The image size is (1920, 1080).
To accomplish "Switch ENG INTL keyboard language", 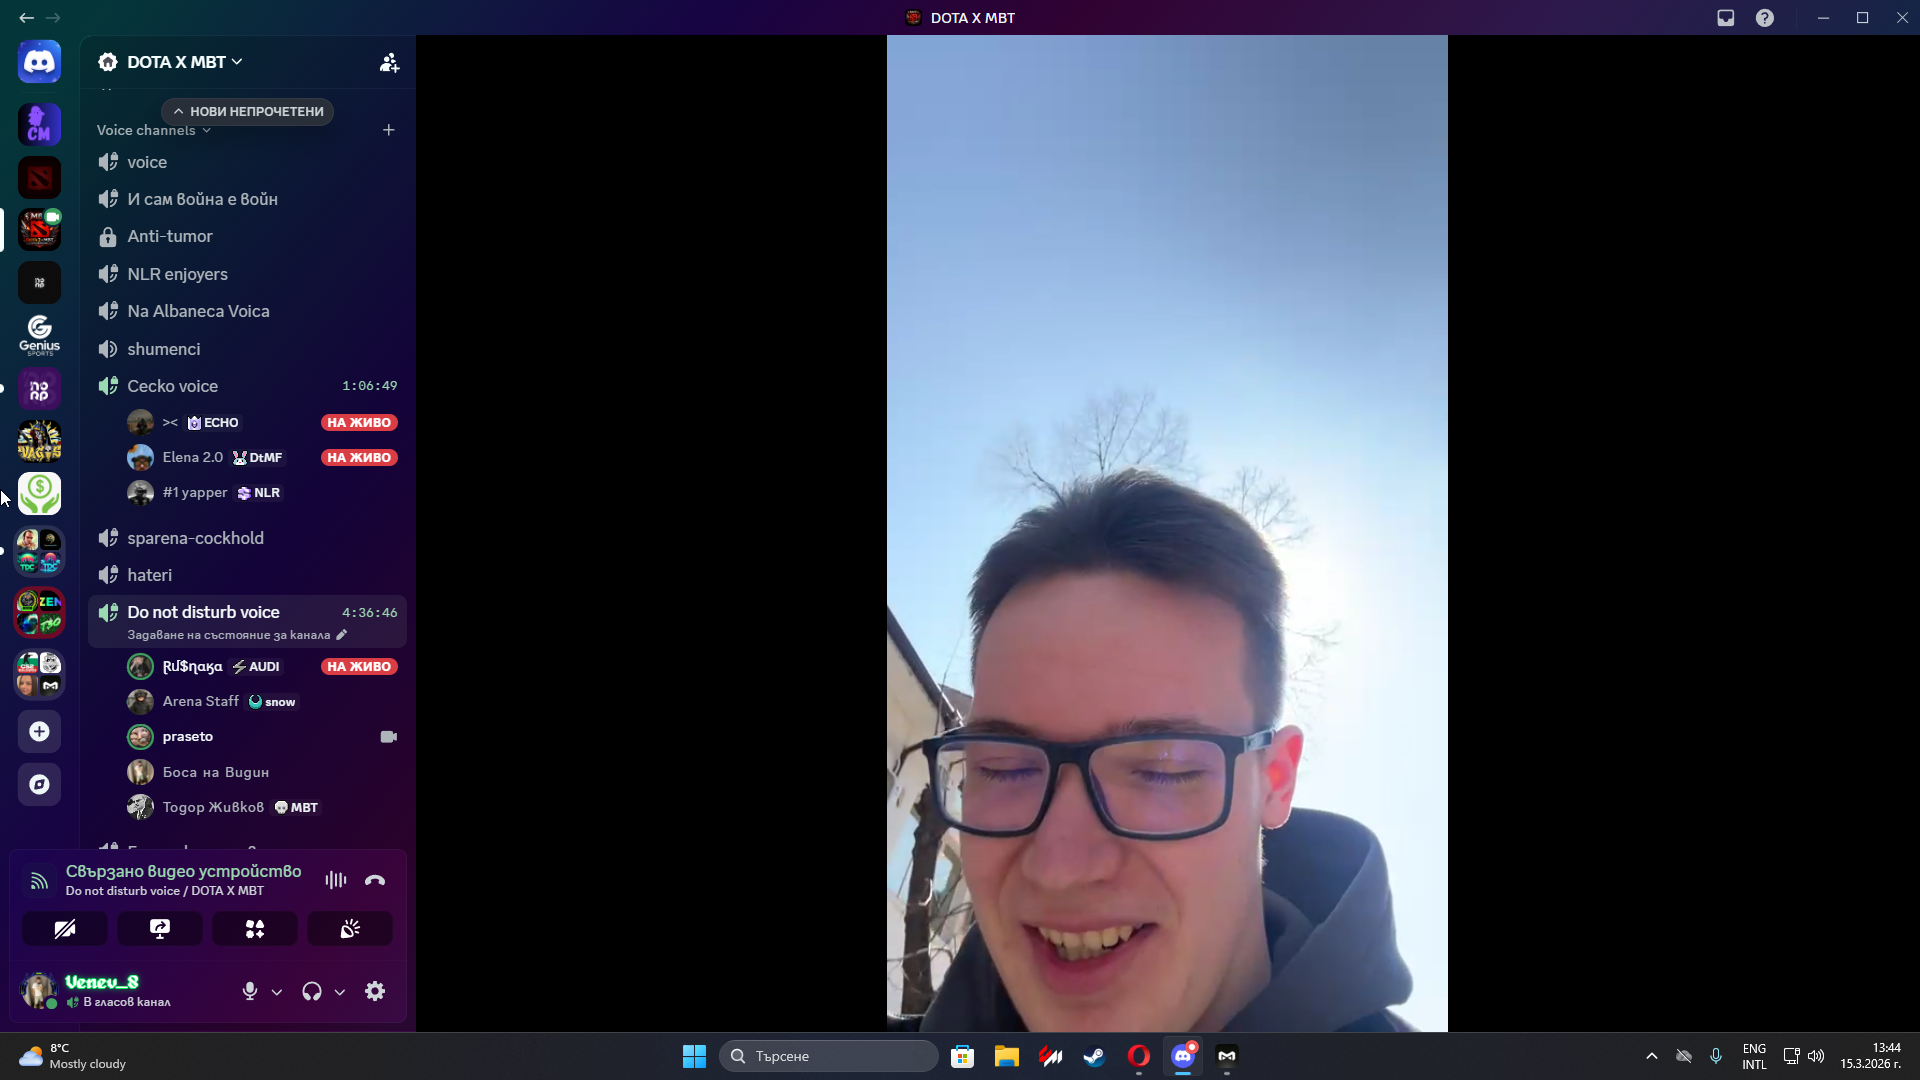I will point(1754,1056).
